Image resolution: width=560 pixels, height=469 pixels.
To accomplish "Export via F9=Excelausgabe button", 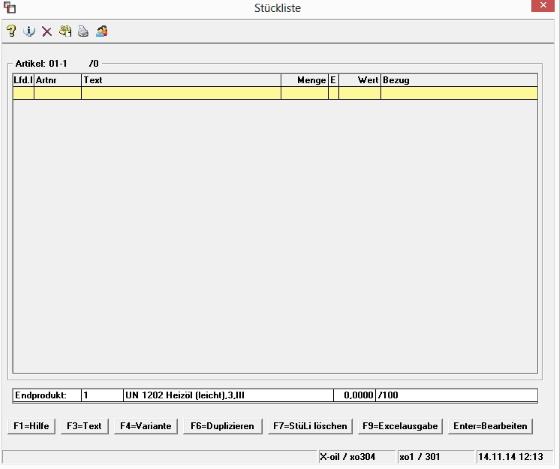I will click(400, 426).
